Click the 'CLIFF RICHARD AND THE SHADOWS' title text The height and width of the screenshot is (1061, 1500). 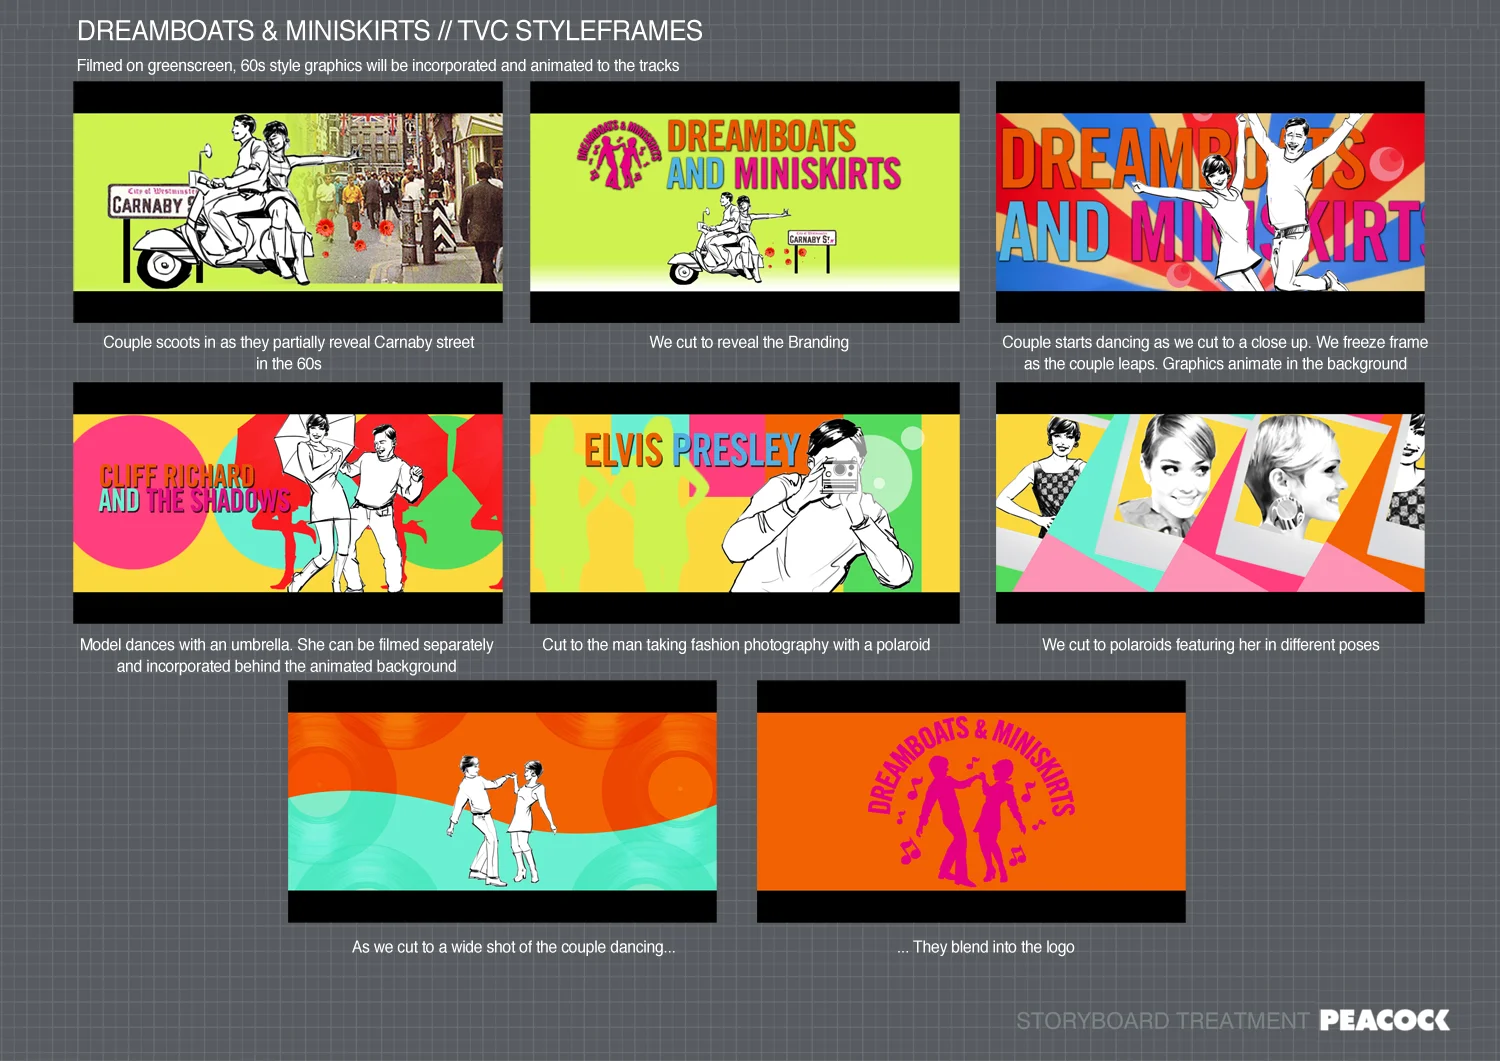click(x=194, y=489)
